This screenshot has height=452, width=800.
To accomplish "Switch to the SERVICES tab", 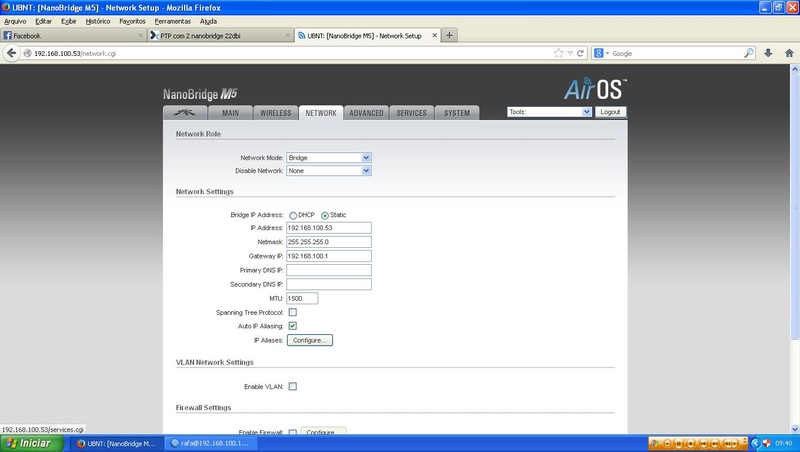I will 411,113.
